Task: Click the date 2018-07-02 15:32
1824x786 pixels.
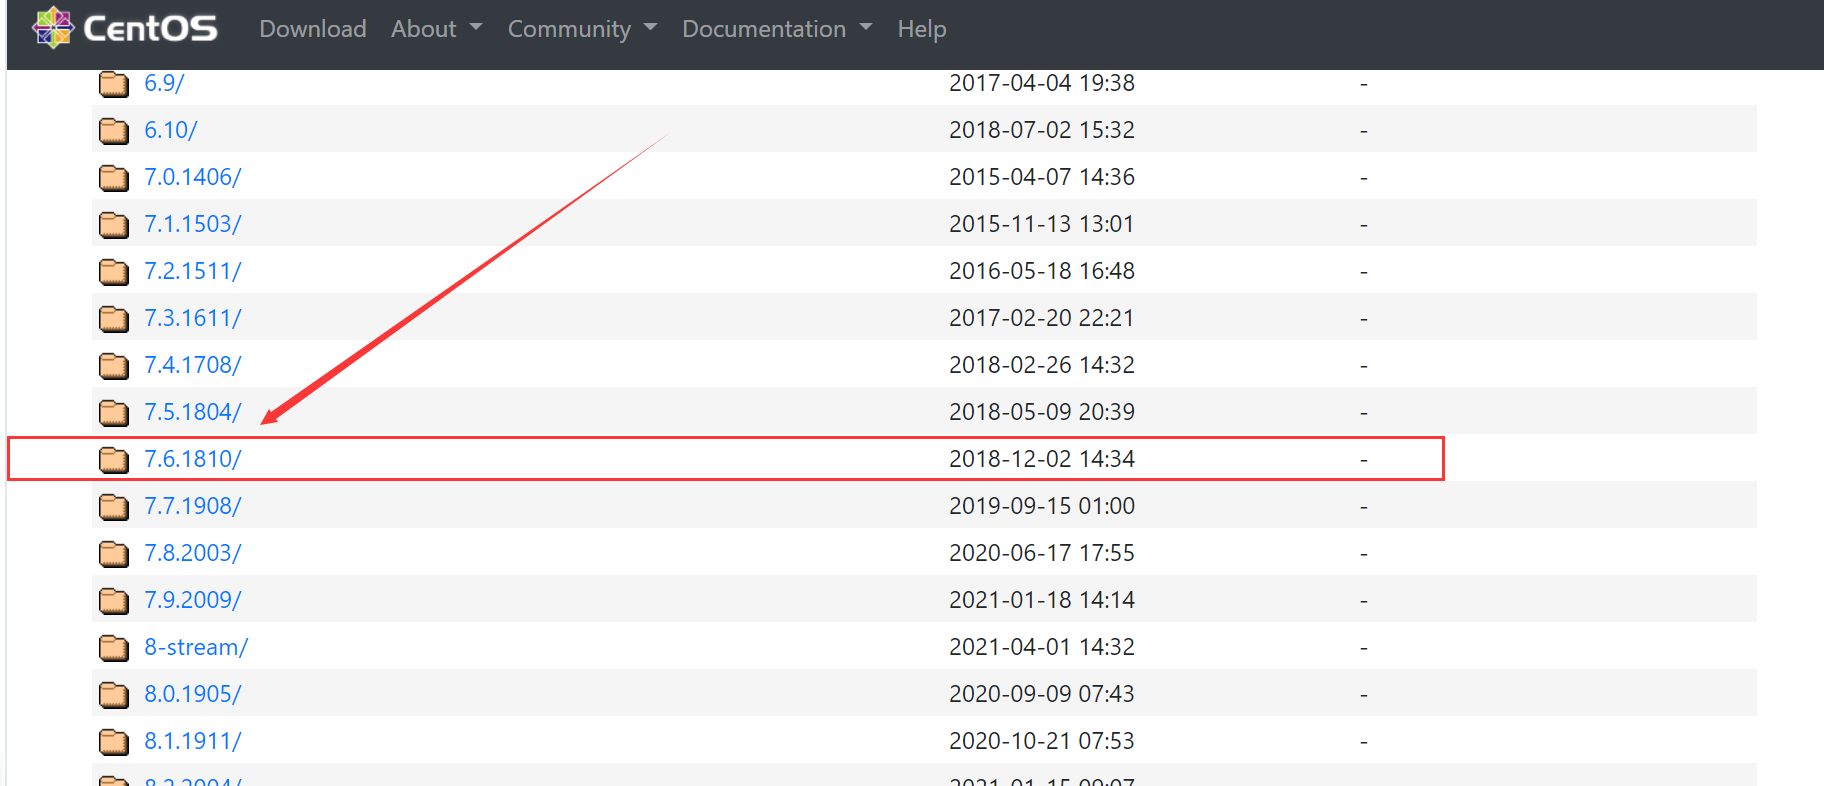Action: [x=1042, y=130]
